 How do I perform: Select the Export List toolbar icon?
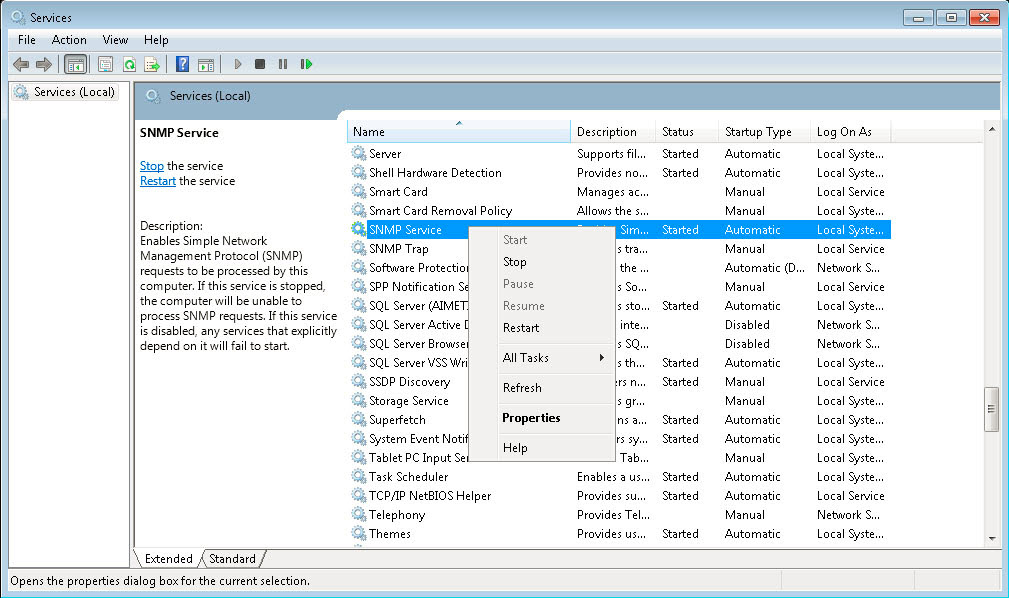[152, 64]
